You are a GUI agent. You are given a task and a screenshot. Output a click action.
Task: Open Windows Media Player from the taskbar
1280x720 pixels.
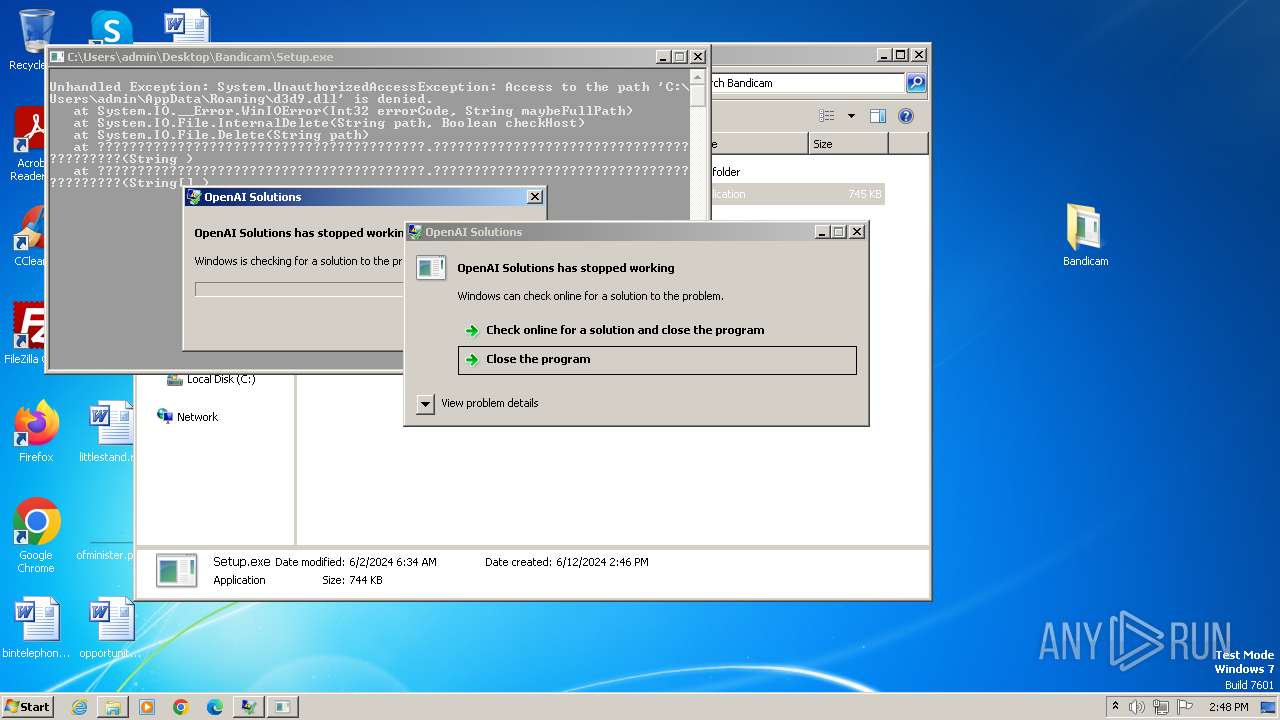[147, 707]
